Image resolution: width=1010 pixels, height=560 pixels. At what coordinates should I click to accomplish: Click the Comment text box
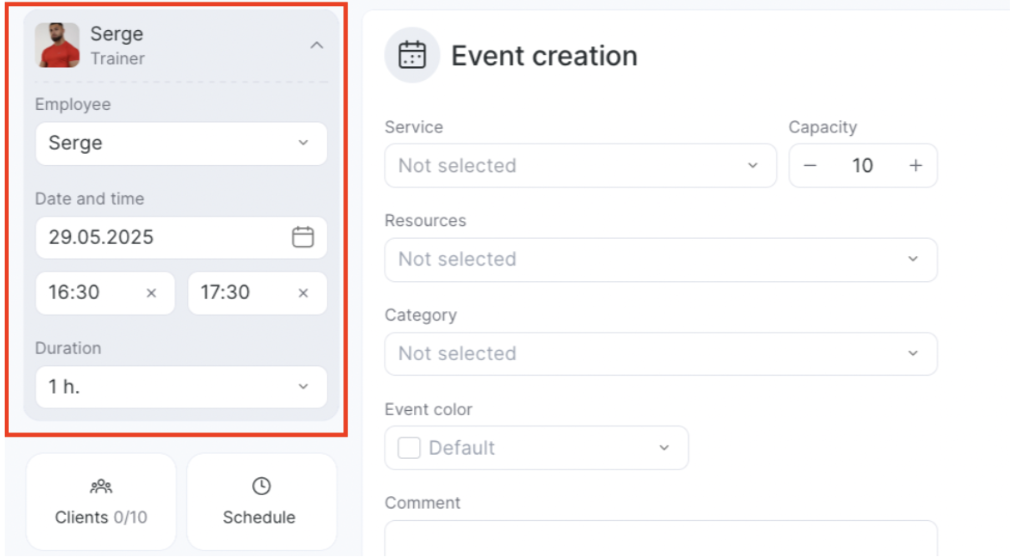pyautogui.click(x=661, y=538)
